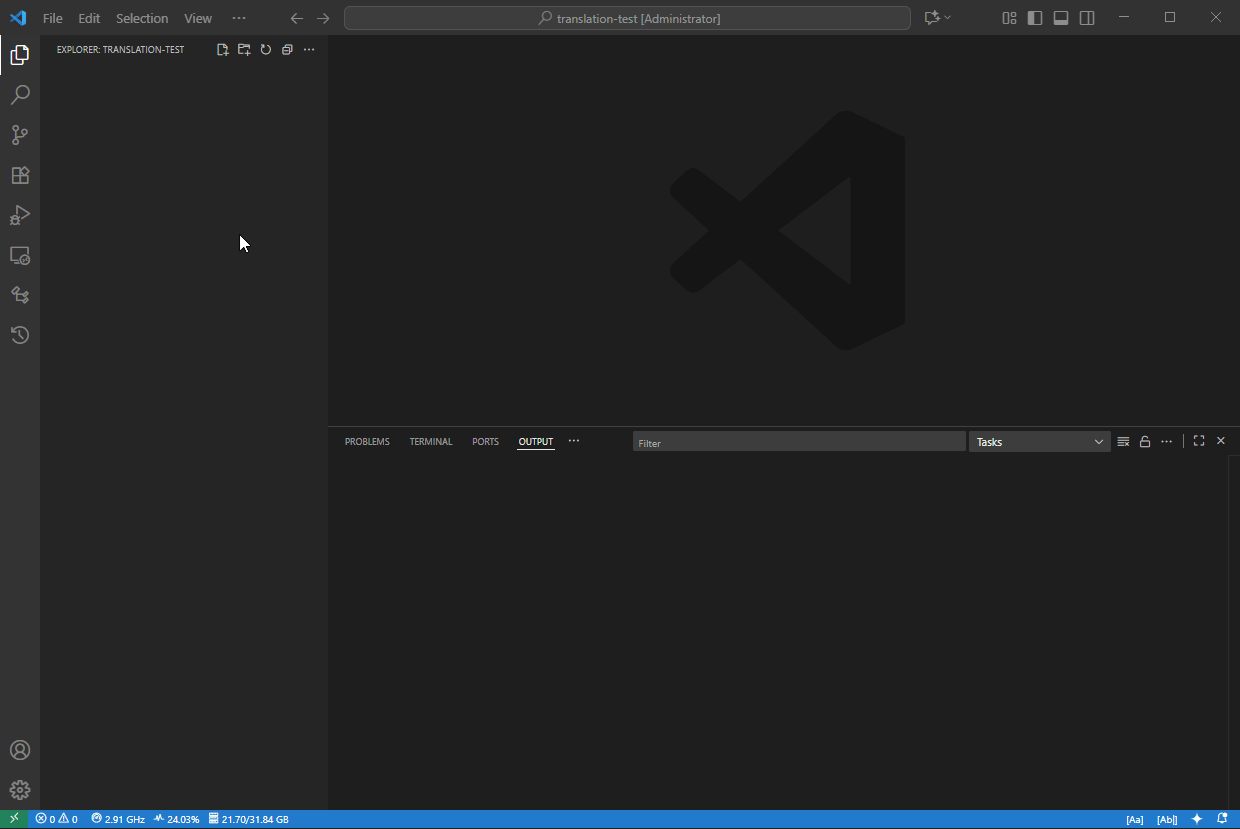Toggle the bottom panel visibility

(x=1061, y=18)
